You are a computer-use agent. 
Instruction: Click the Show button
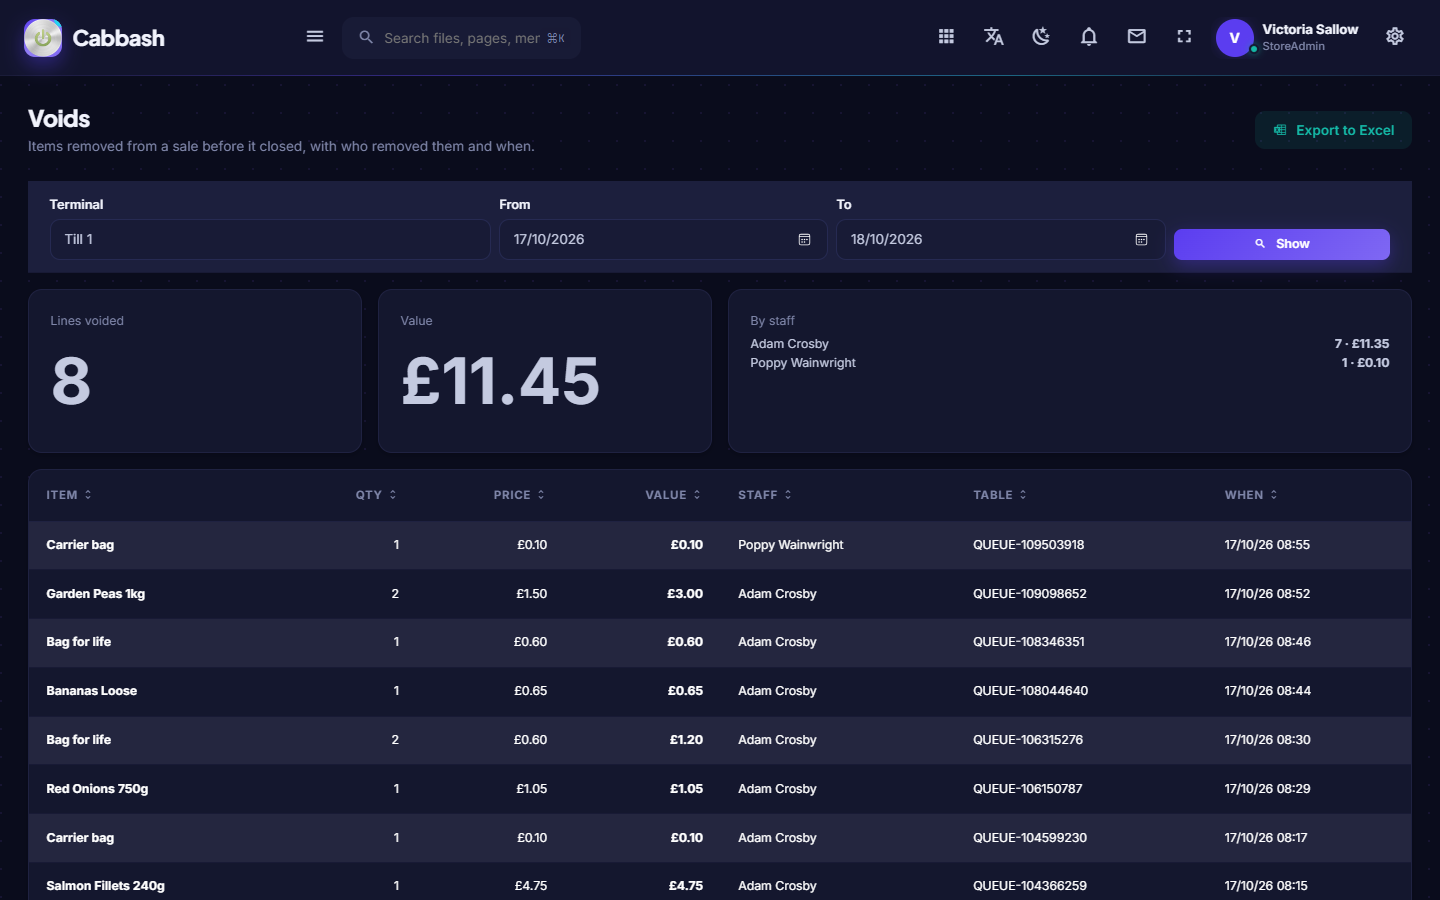tap(1282, 244)
